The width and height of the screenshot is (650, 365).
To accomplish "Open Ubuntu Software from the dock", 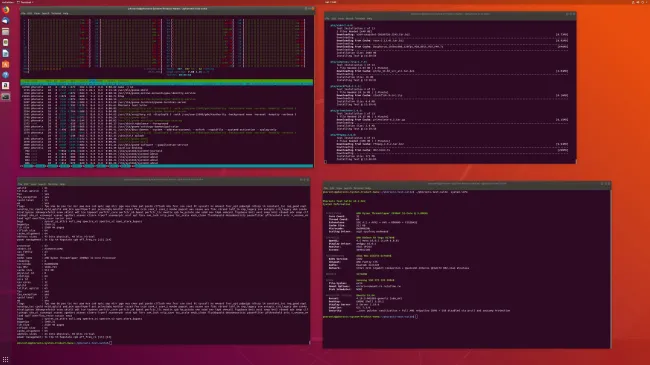I will click(x=5, y=64).
